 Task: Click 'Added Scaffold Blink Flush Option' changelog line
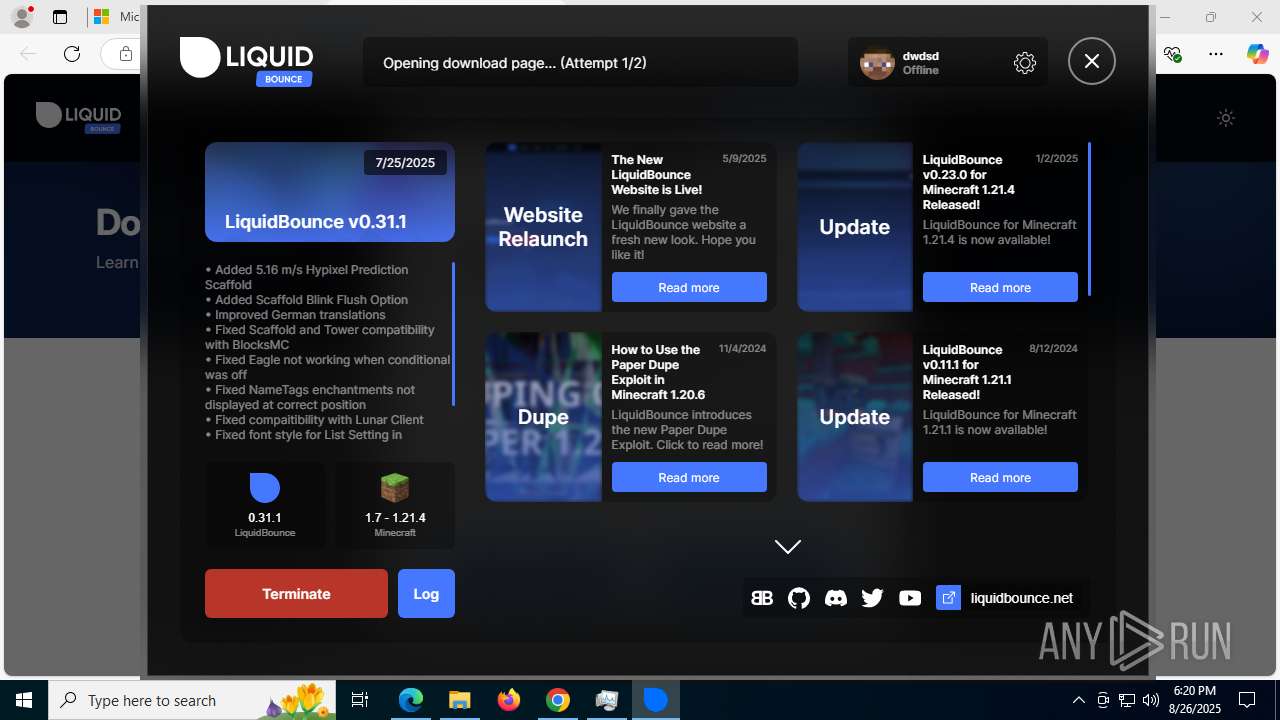[x=307, y=300]
